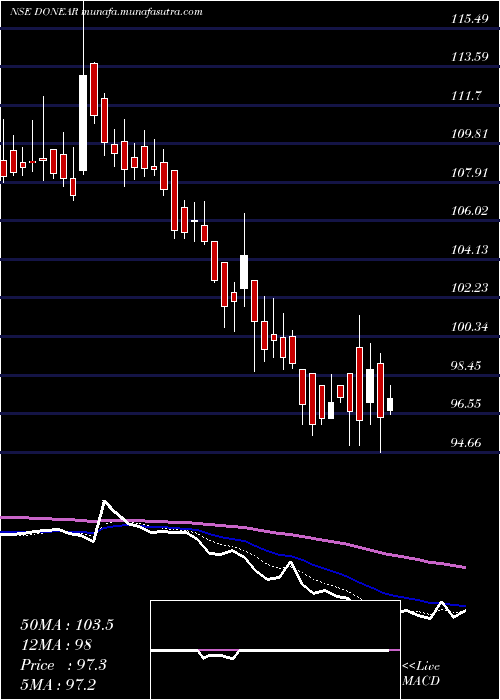Select the 113.59 price axis label

[469, 57]
